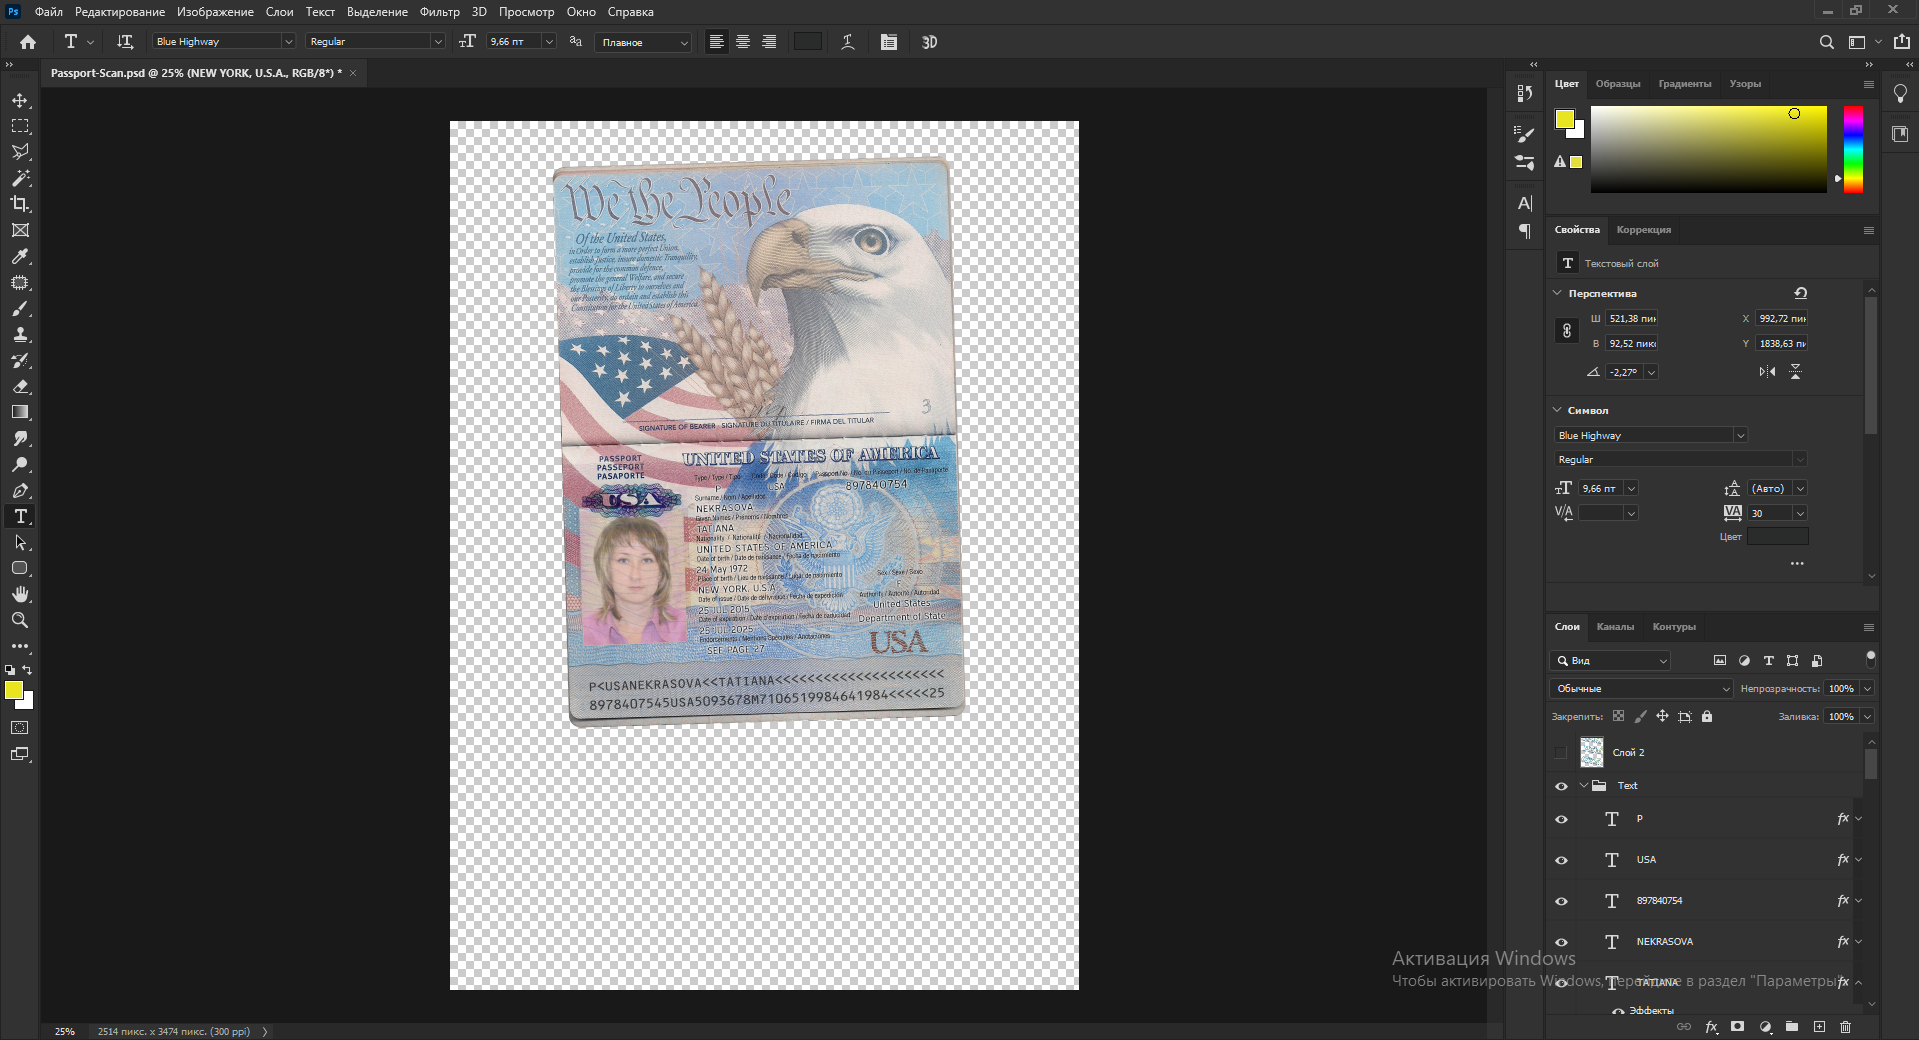Viewport: 1919px width, 1040px height.
Task: Click the hue slider in Color panel
Action: pyautogui.click(x=1853, y=149)
